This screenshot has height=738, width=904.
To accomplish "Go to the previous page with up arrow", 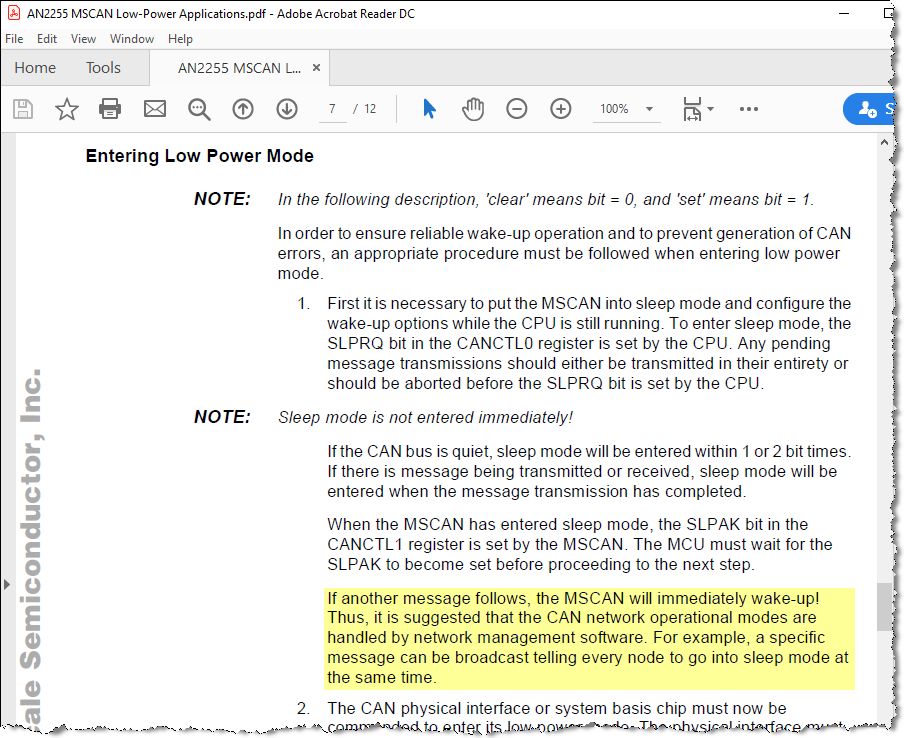I will pos(243,109).
